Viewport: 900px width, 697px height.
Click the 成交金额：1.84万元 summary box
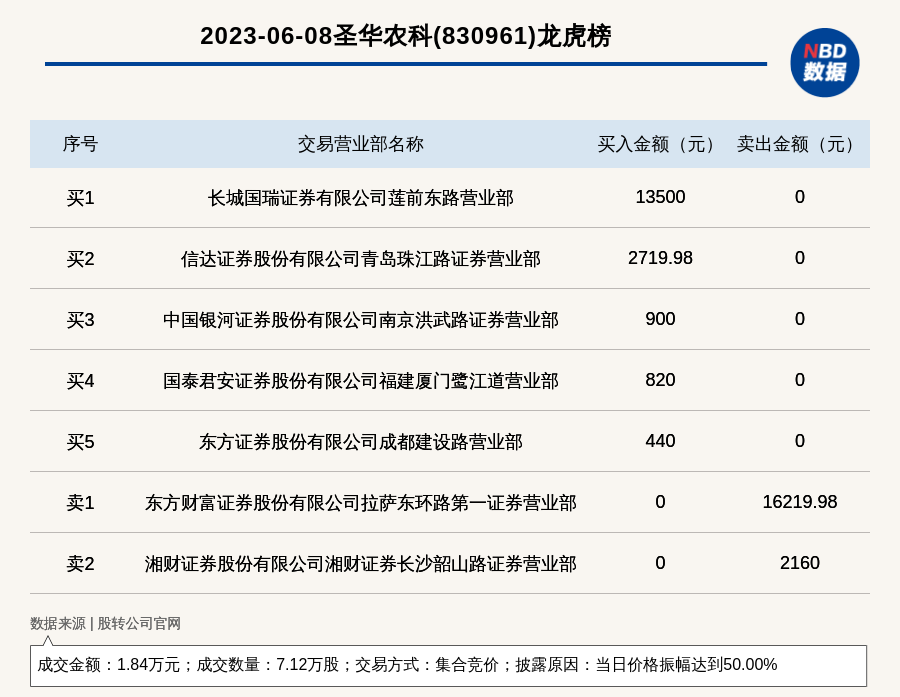coord(448,665)
